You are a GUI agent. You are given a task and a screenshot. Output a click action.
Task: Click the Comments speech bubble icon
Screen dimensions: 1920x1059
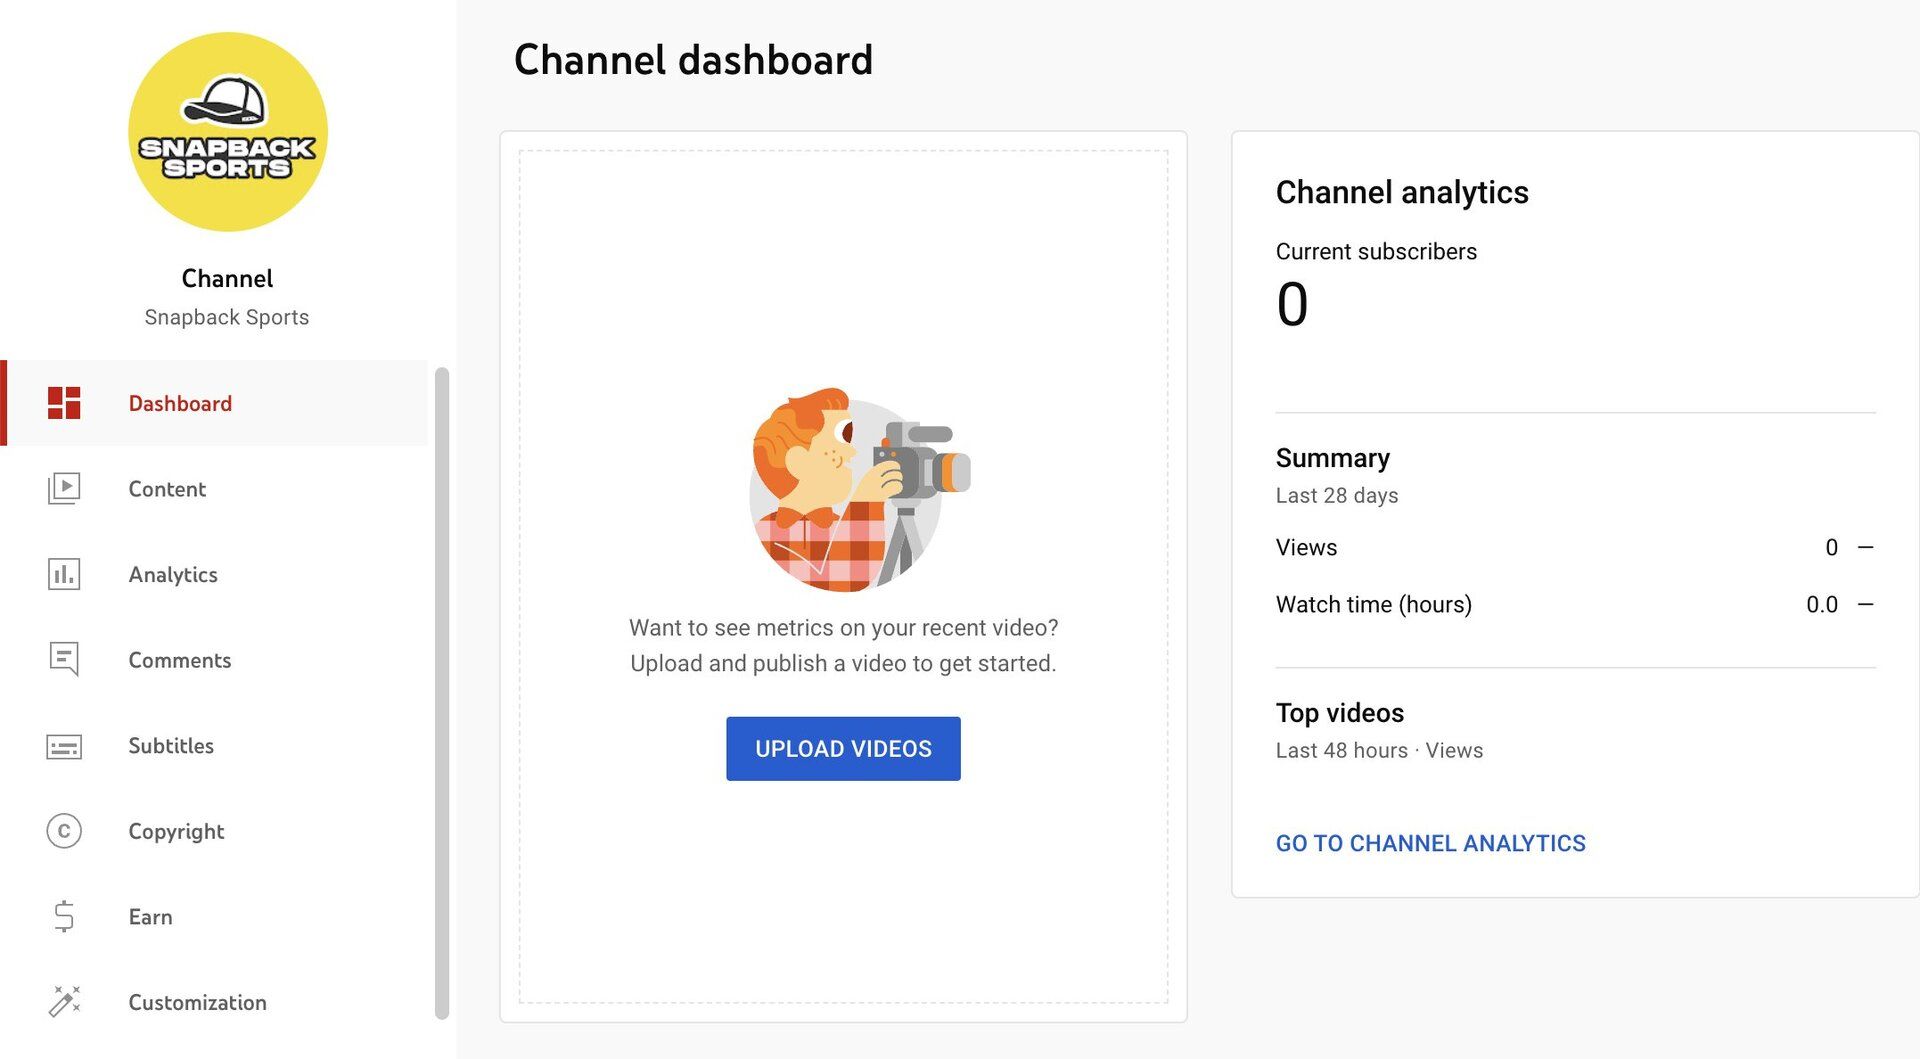coord(64,660)
